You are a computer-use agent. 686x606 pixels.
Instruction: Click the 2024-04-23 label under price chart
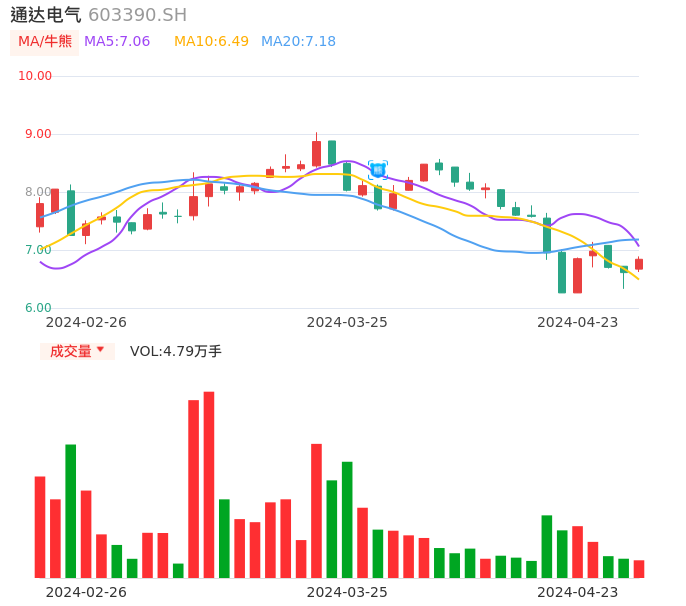[578, 322]
